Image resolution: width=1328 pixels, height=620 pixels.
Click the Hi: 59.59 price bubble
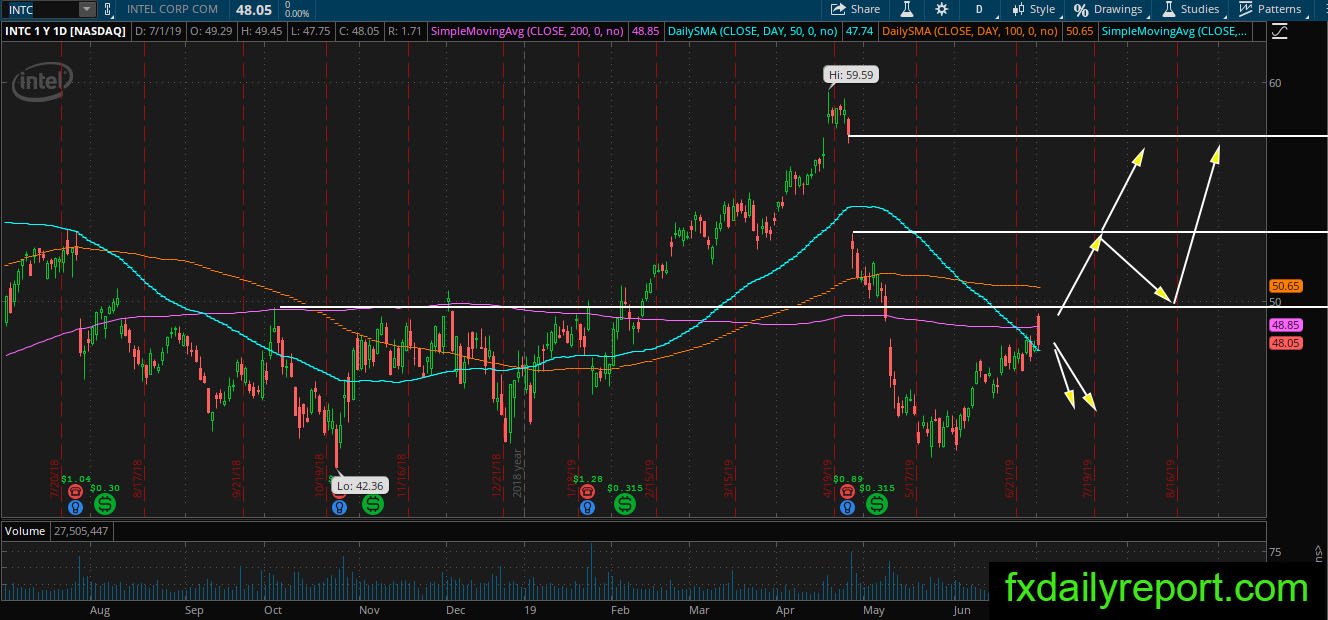pyautogui.click(x=851, y=74)
